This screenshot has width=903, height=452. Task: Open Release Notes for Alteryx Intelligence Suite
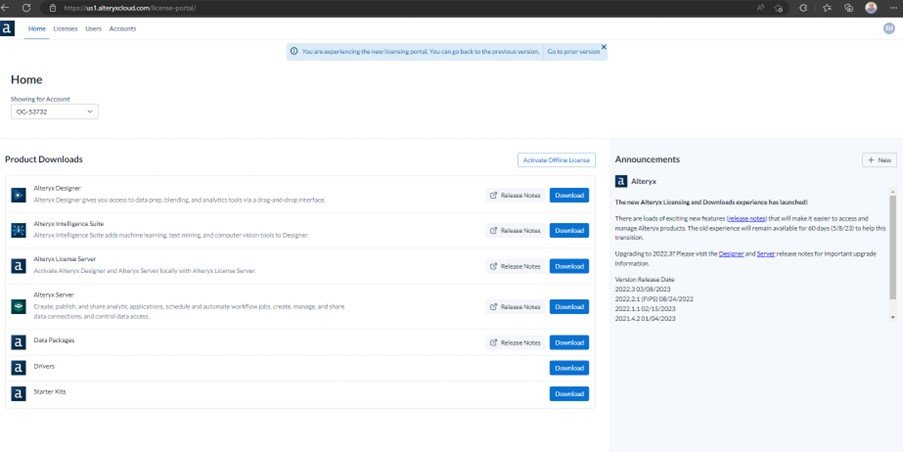tap(515, 230)
